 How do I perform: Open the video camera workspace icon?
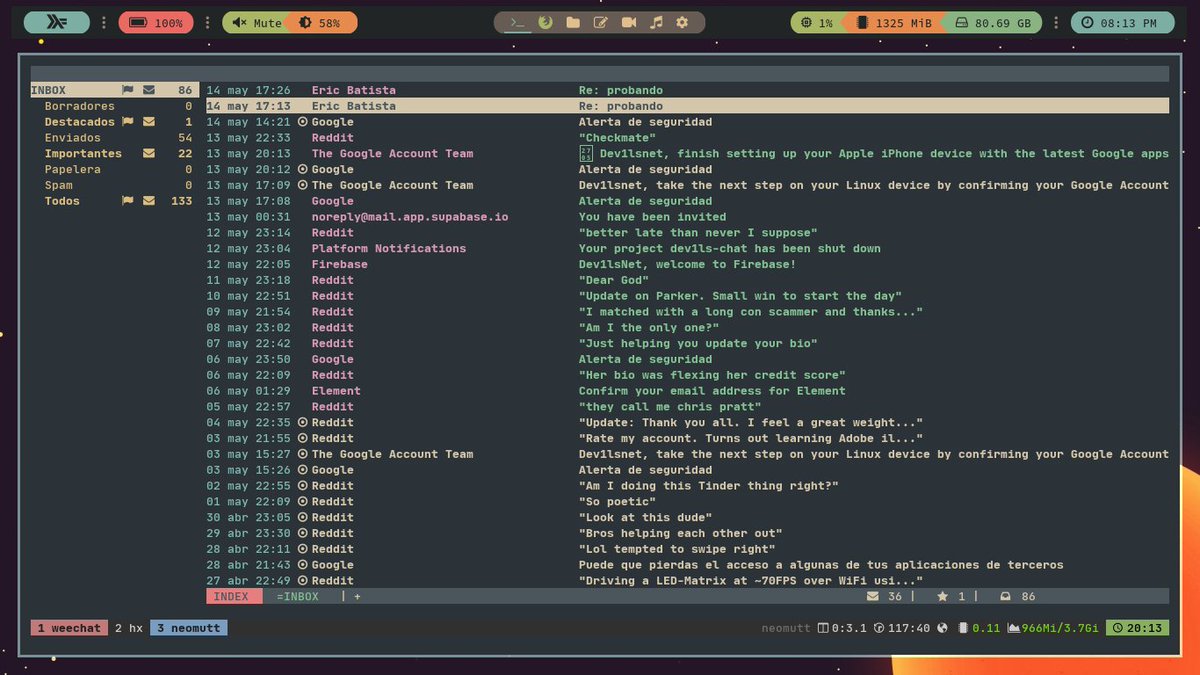629,22
